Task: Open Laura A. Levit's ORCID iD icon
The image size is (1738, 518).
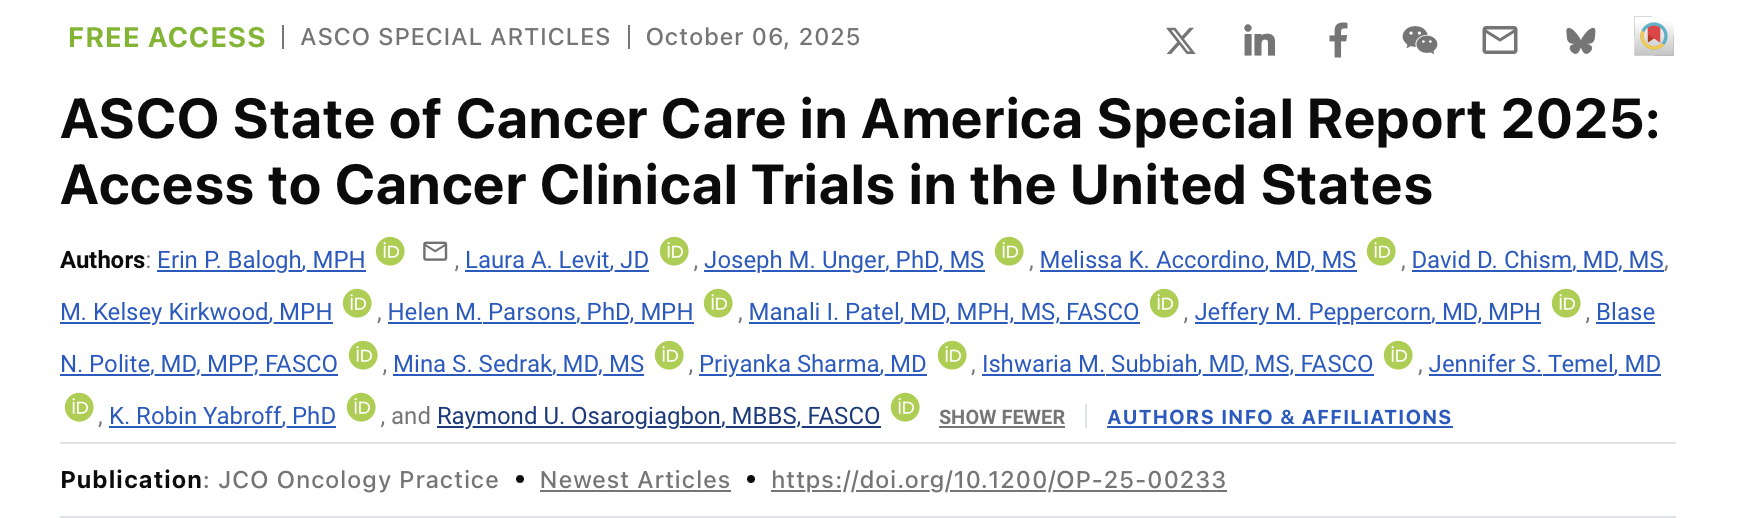Action: 675,251
